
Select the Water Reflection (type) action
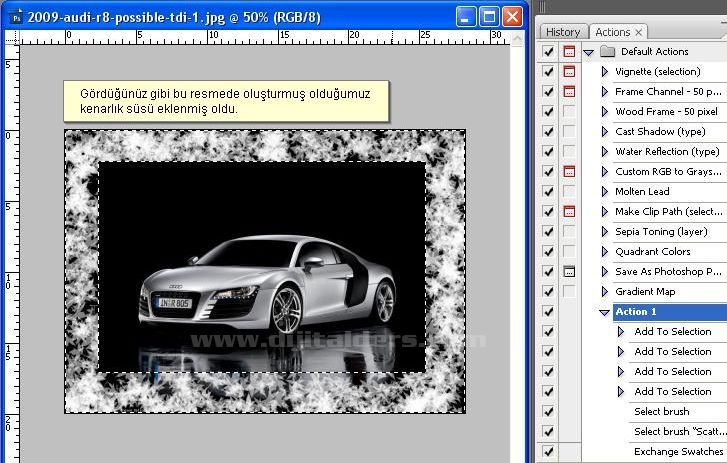(x=667, y=152)
